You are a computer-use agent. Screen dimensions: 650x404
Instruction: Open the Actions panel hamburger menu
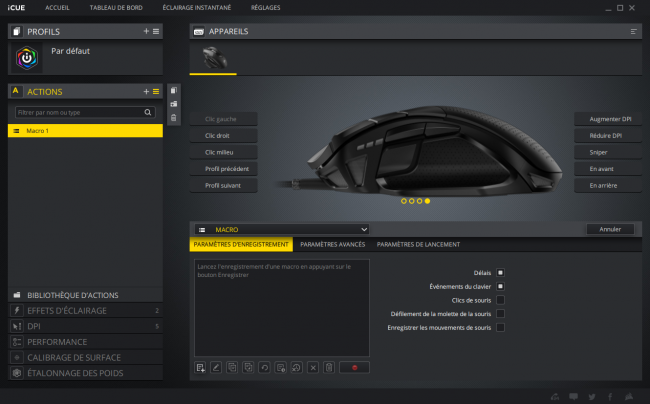click(156, 92)
